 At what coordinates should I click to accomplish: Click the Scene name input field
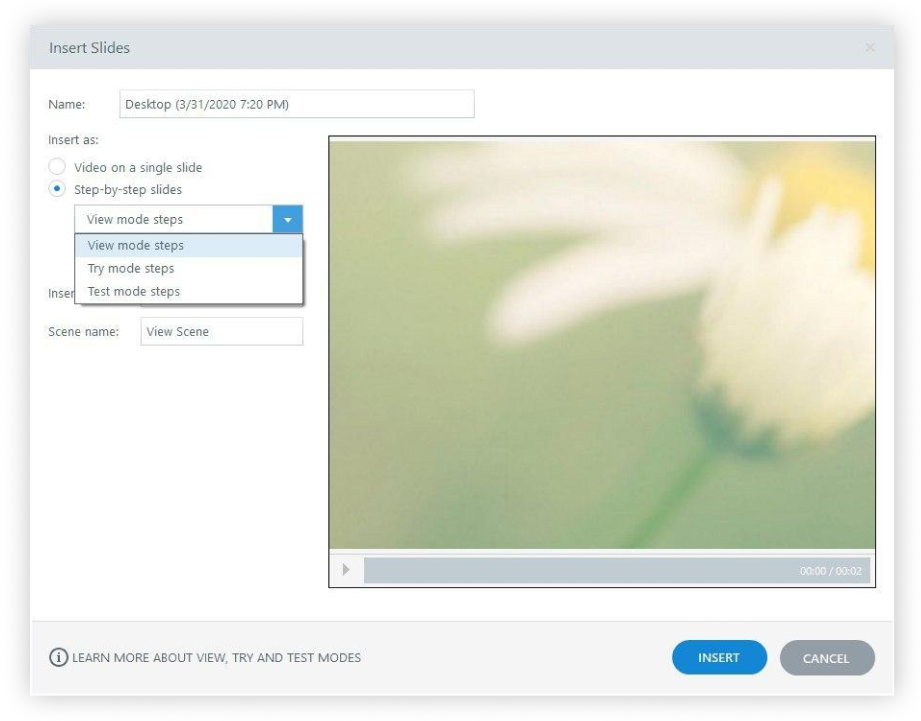221,331
